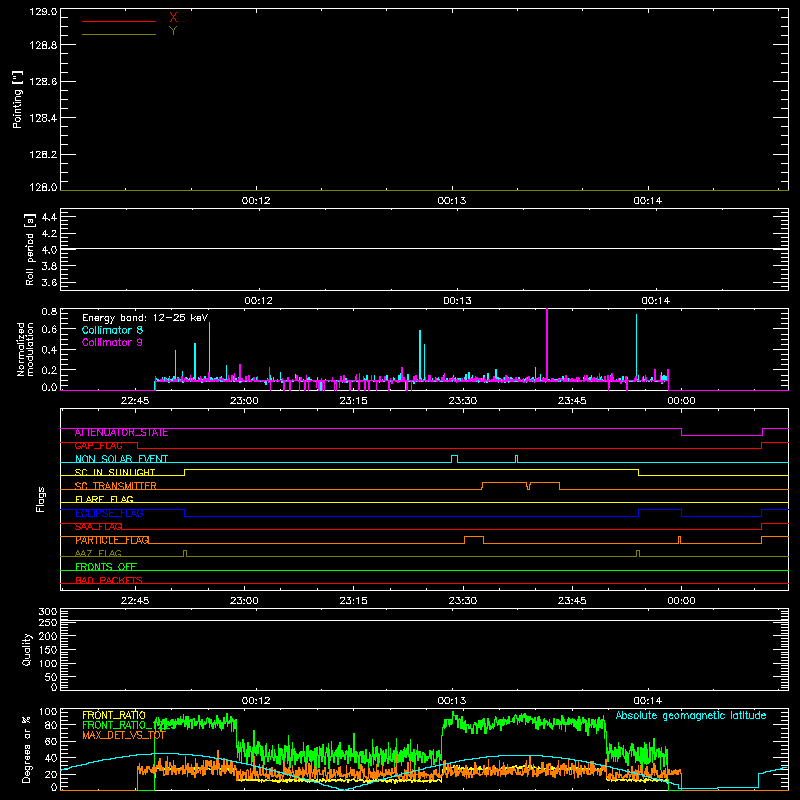Click the cyan Collimator 8 legend entry
The height and width of the screenshot is (800, 800).
coord(112,330)
